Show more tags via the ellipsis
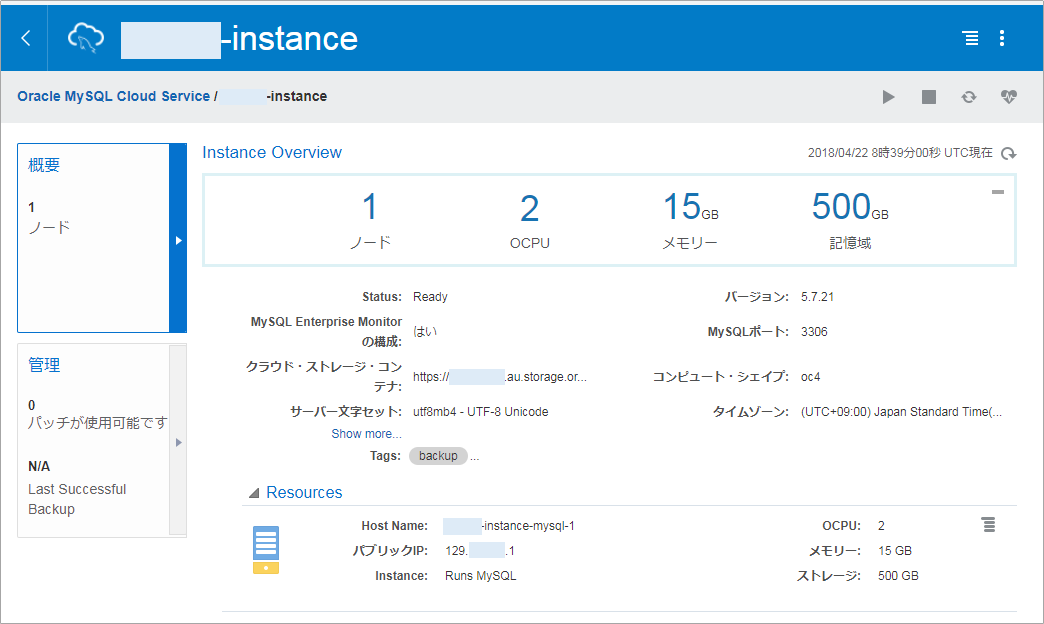 474,457
